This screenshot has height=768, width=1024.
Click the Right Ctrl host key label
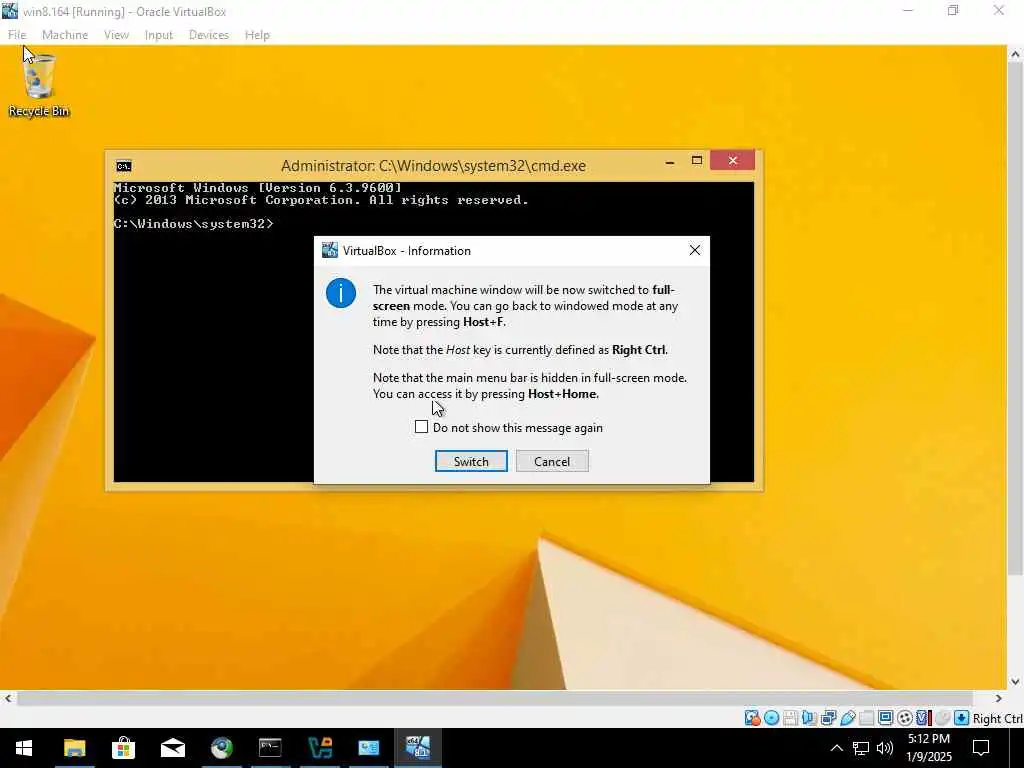coord(997,718)
